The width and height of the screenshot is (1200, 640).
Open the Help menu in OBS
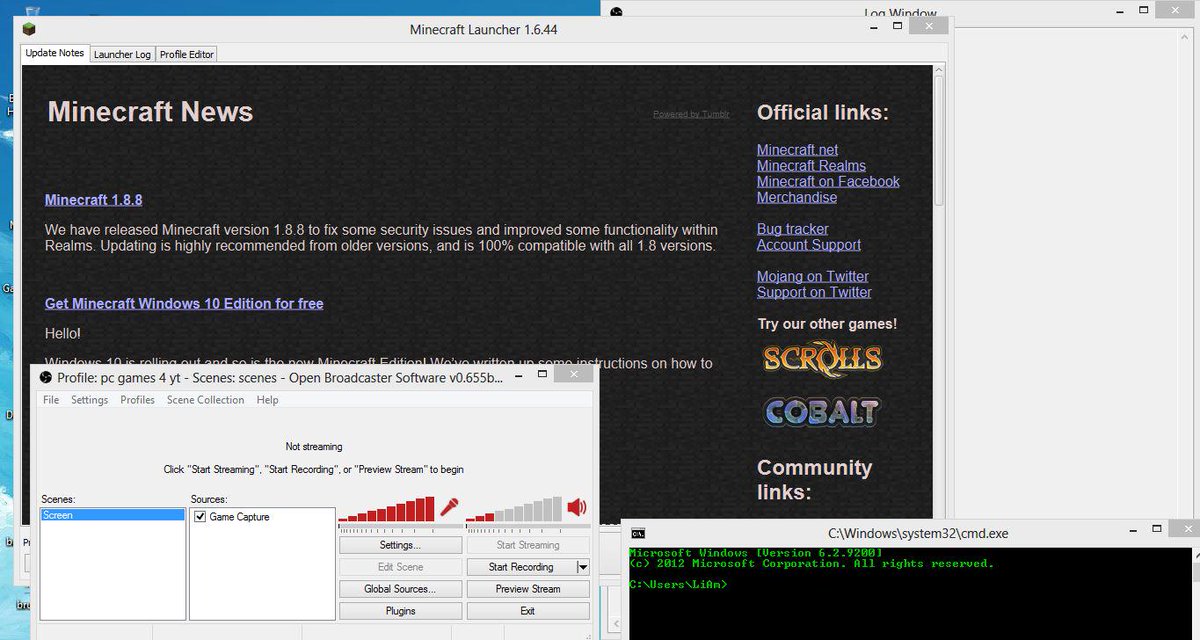[268, 400]
